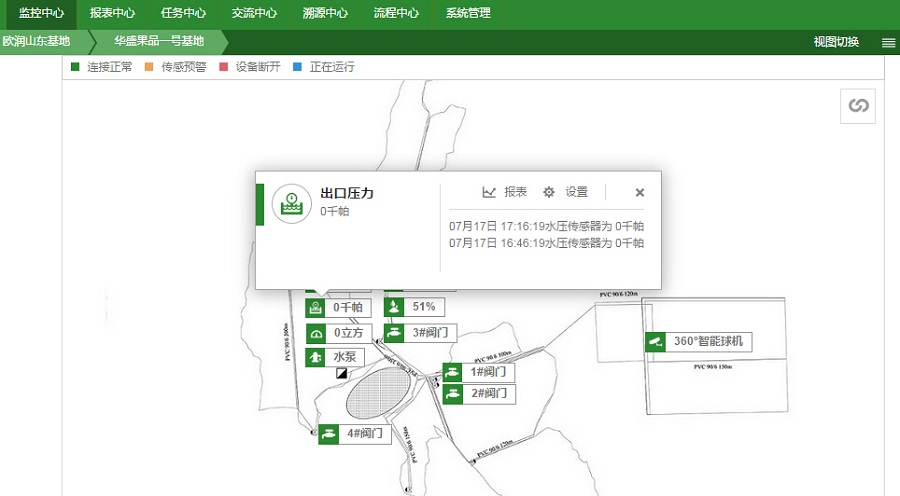The height and width of the screenshot is (496, 900).
Task: Open 报表 chart in the popup
Action: pyautogui.click(x=505, y=192)
